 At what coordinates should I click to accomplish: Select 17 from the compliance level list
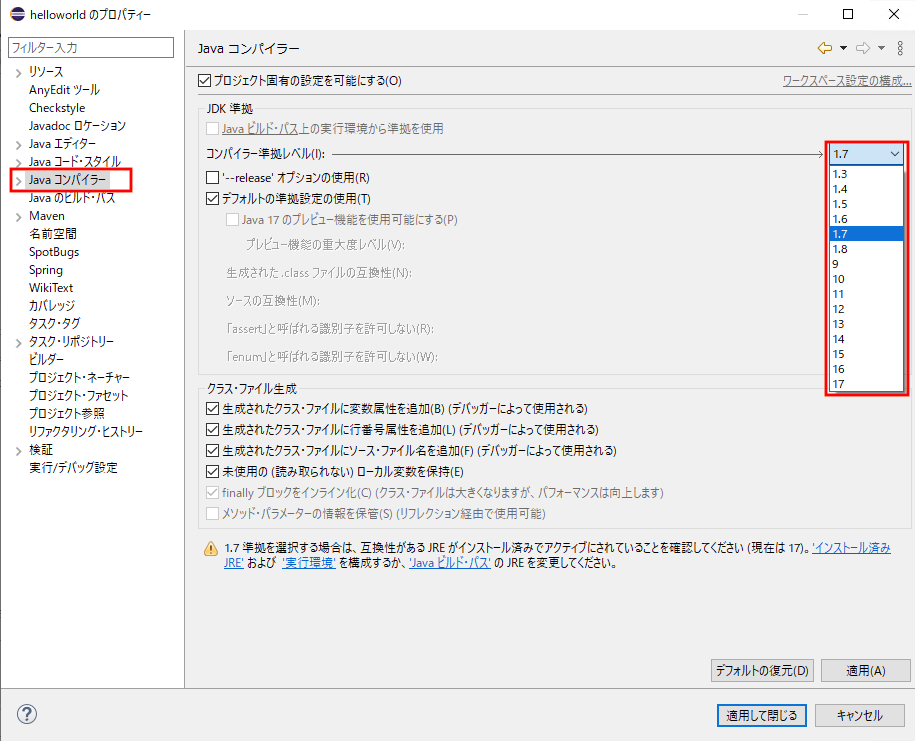pyautogui.click(x=838, y=385)
